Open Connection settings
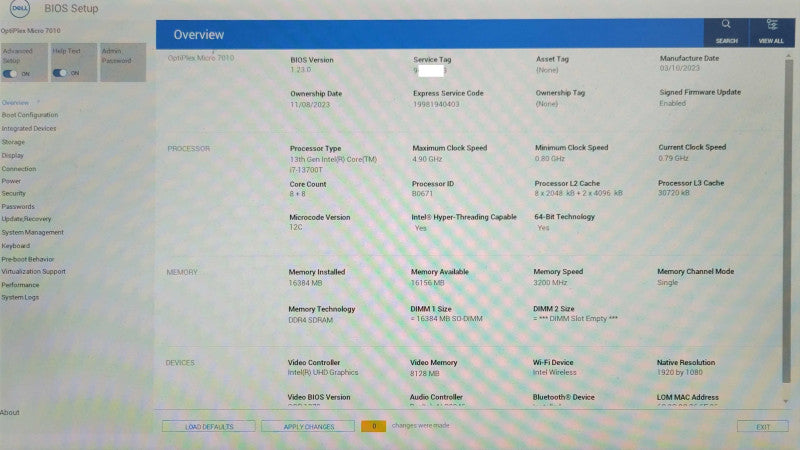The width and height of the screenshot is (800, 450). (x=19, y=168)
